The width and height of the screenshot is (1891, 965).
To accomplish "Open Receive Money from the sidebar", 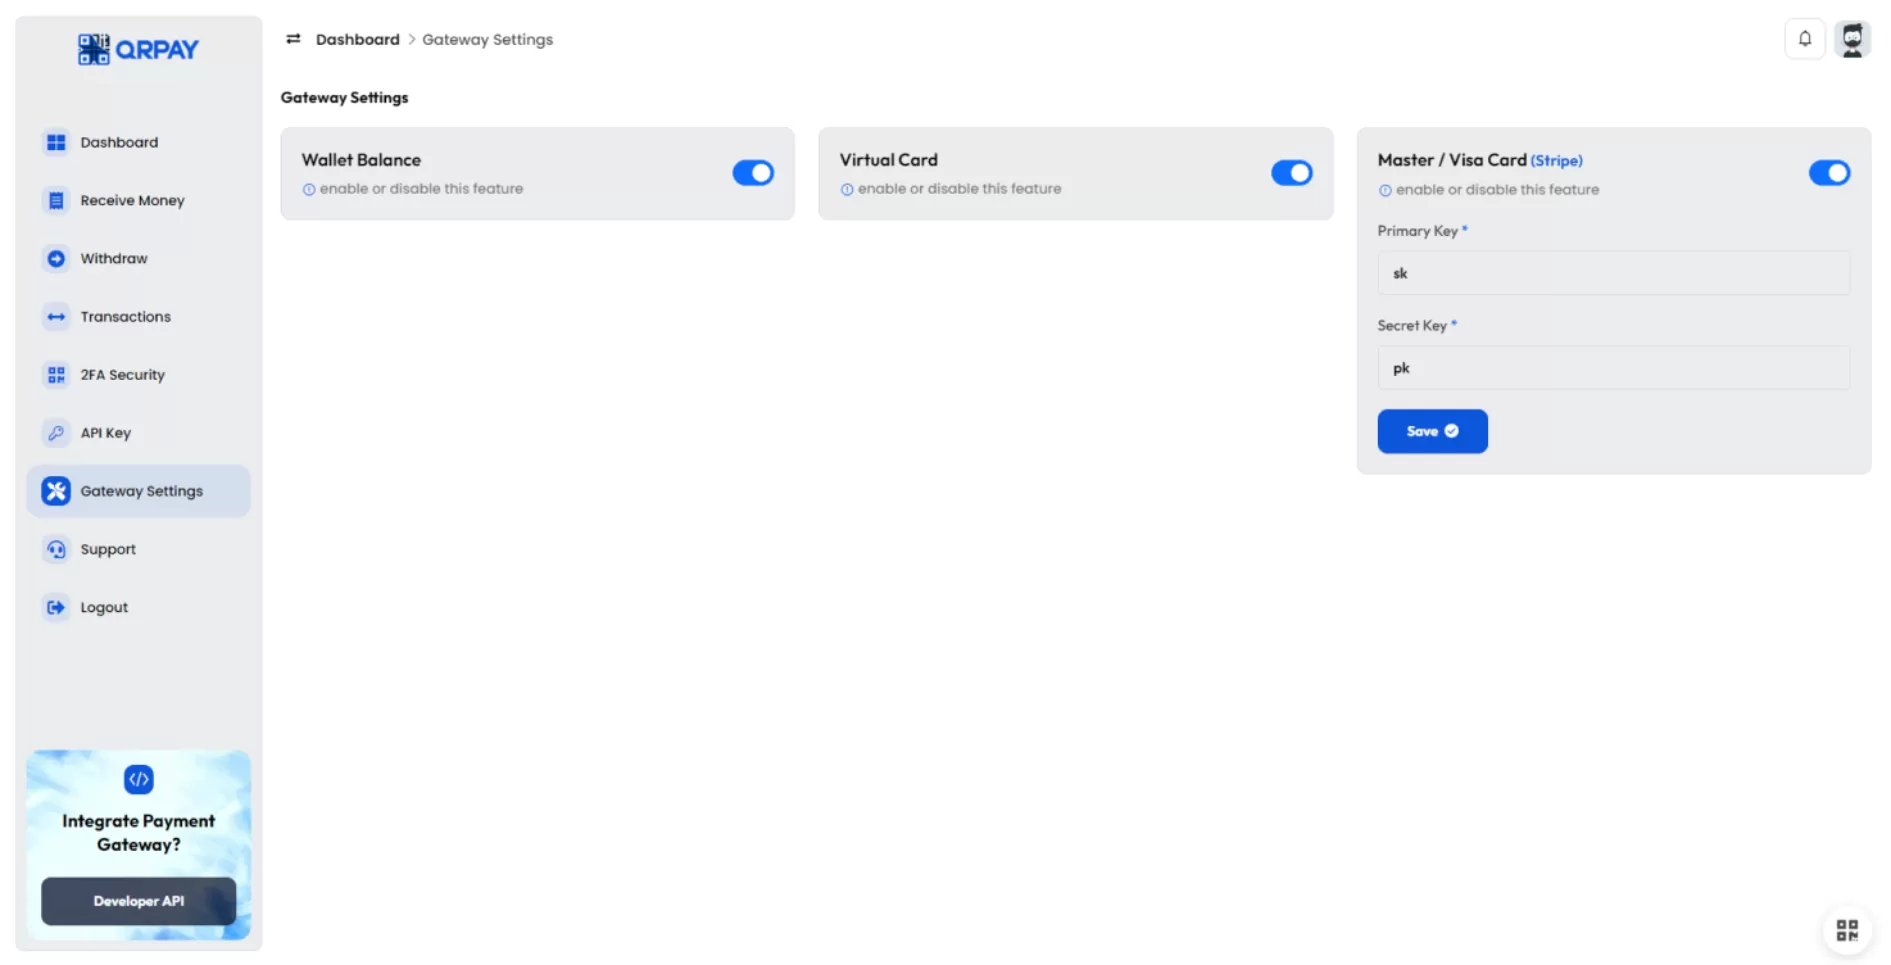I will tap(132, 201).
